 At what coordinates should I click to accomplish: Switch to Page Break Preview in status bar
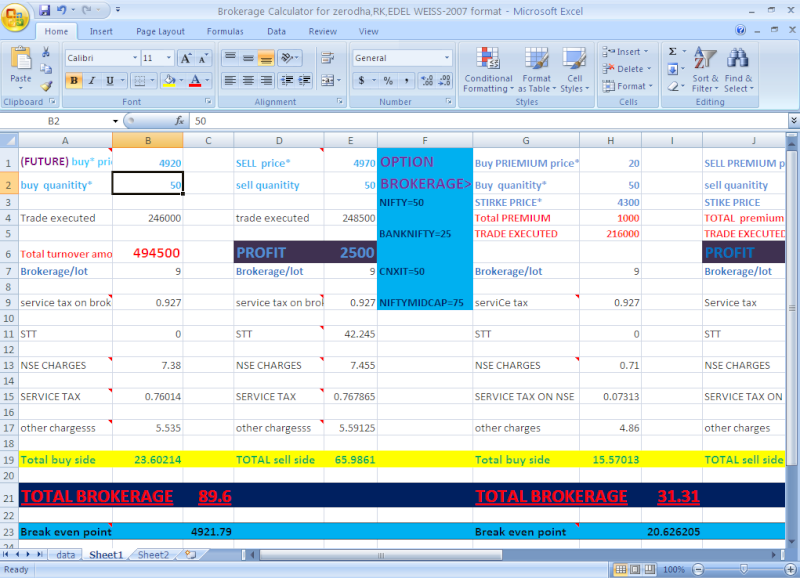coord(650,569)
